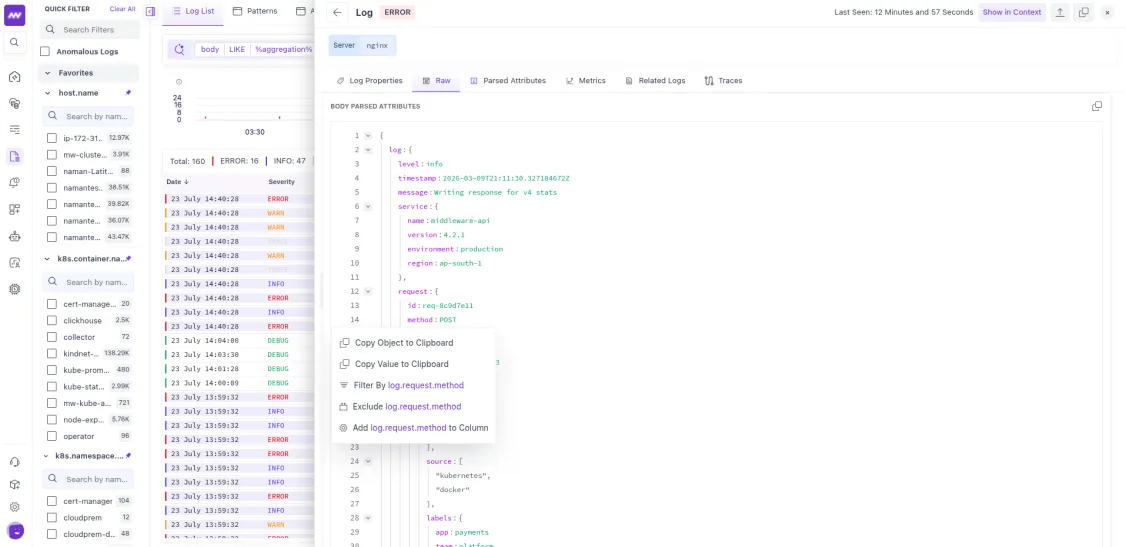
Task: Open the dashboard builder icon in rail
Action: tap(14, 210)
